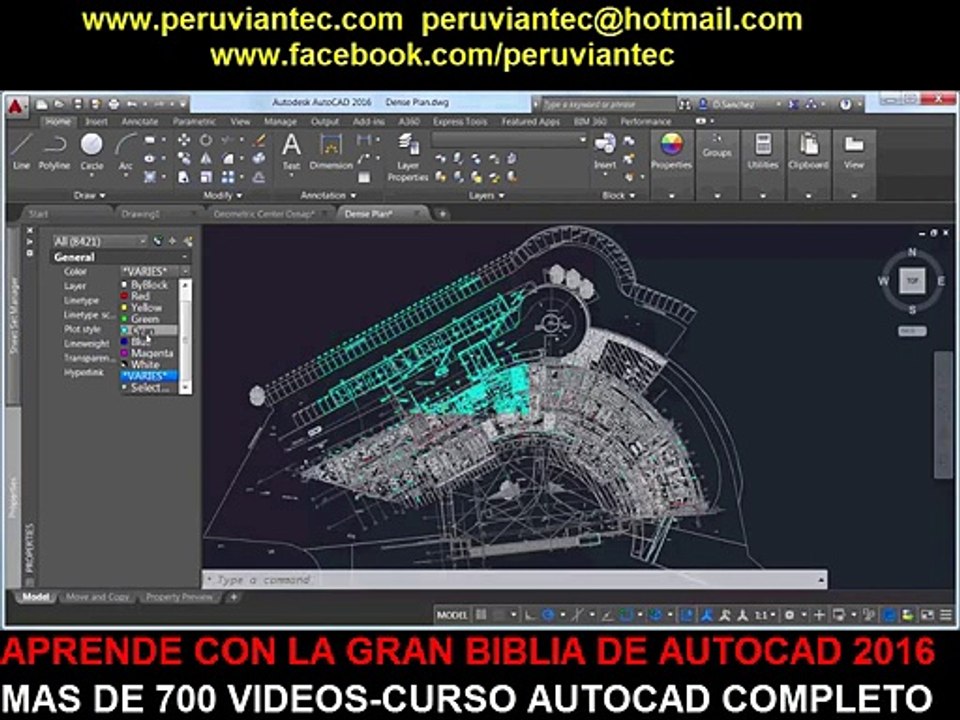Click the Plot printer icon in quick access
The width and height of the screenshot is (960, 720).
(114, 104)
